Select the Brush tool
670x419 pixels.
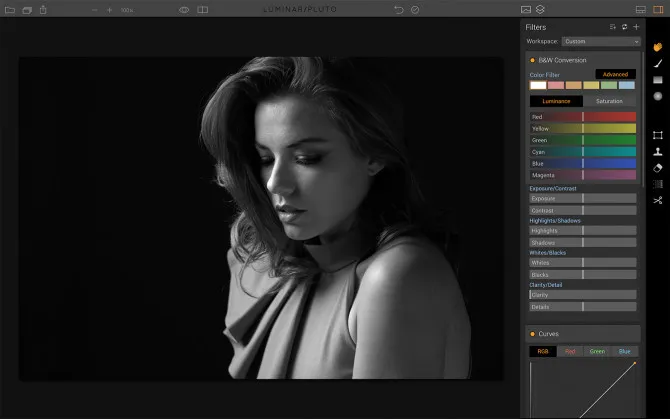(658, 63)
